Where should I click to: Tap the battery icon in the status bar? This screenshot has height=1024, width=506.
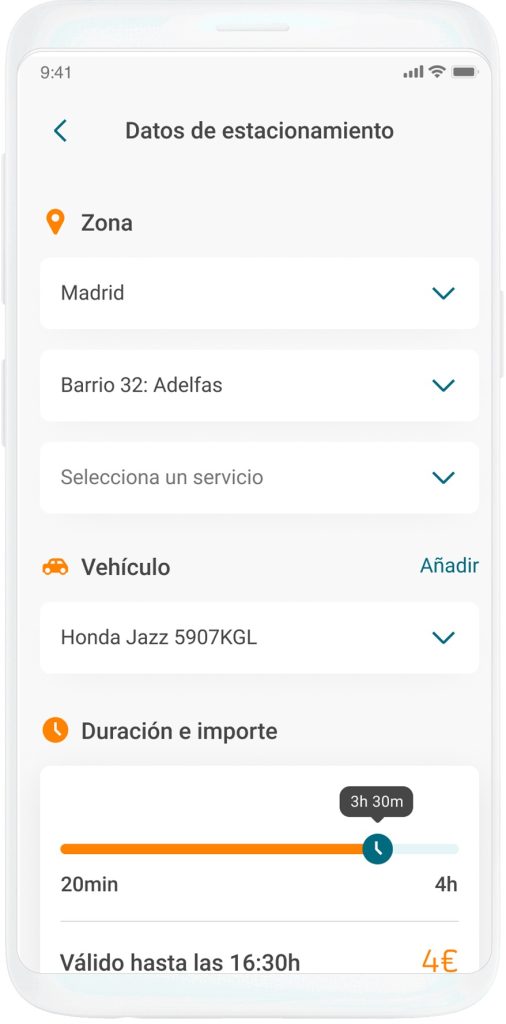(x=464, y=72)
